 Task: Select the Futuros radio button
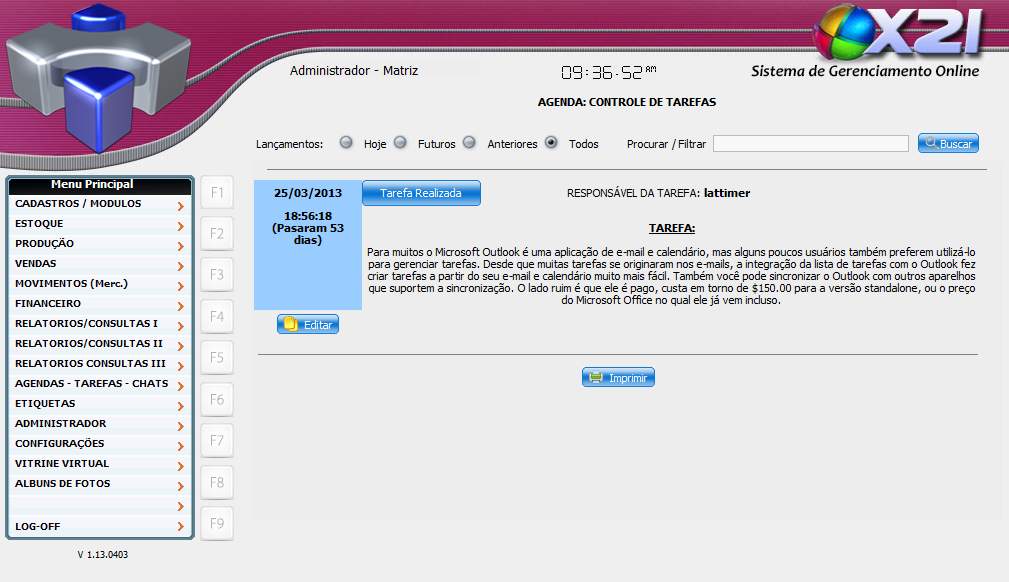400,143
